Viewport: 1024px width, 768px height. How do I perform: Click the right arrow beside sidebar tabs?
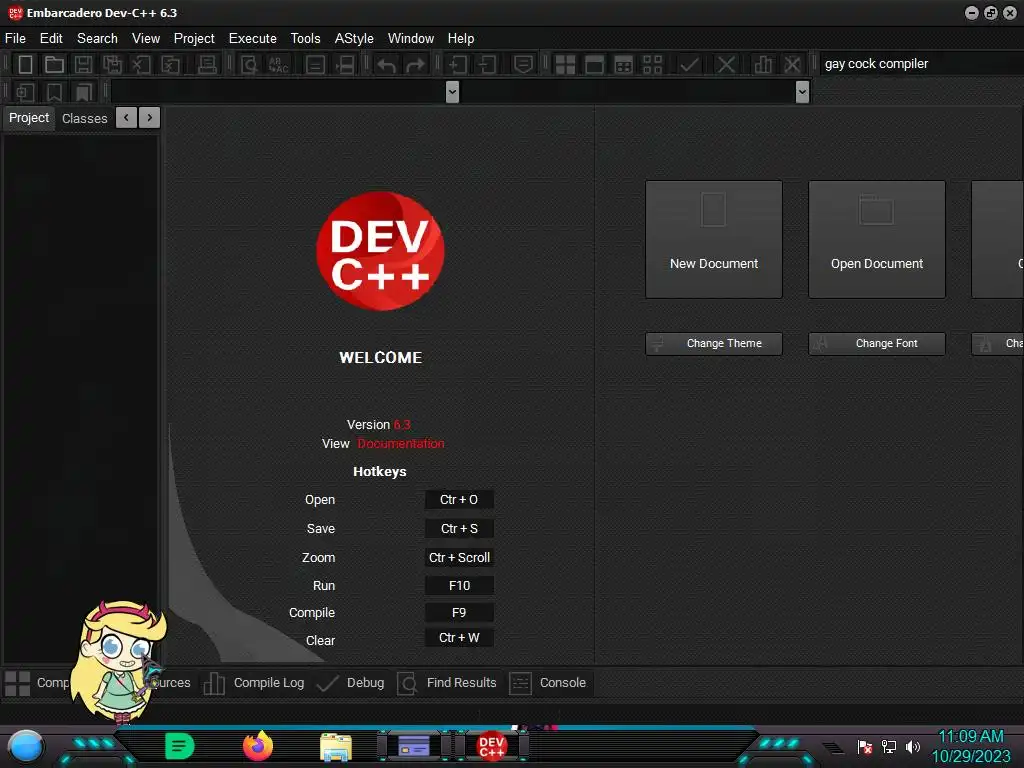(150, 118)
